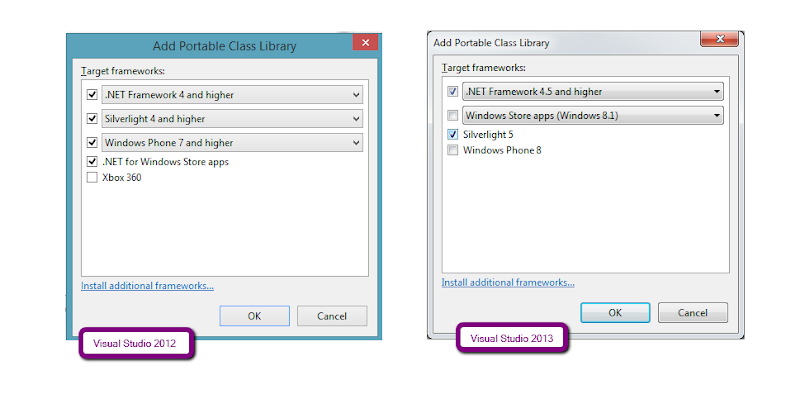Toggle .NET Framework 4.5 and higher checkbox
Image resolution: width=800 pixels, height=413 pixels.
click(x=453, y=91)
